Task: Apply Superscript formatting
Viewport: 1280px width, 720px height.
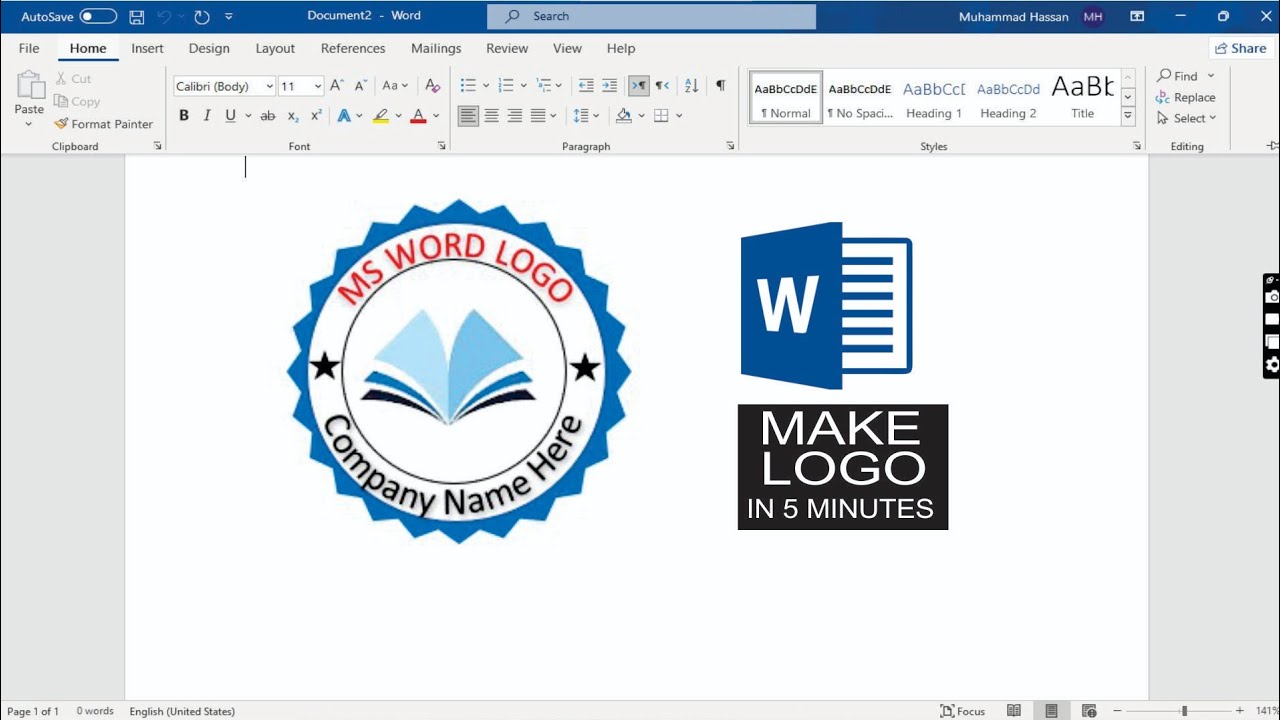Action: tap(316, 116)
